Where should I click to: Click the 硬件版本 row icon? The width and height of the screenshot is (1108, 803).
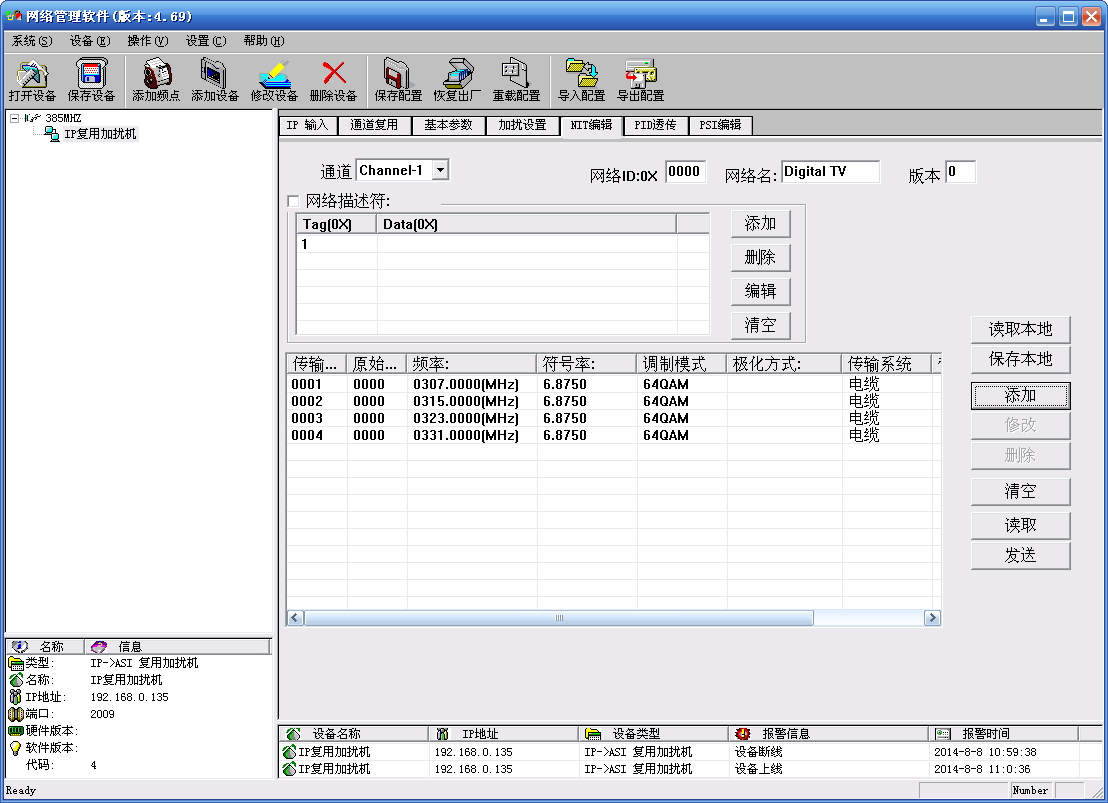pyautogui.click(x=16, y=731)
